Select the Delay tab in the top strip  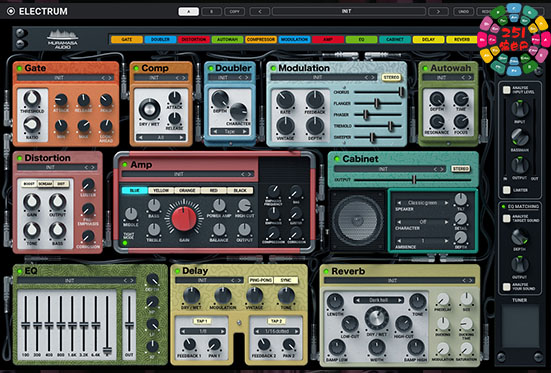pos(429,40)
